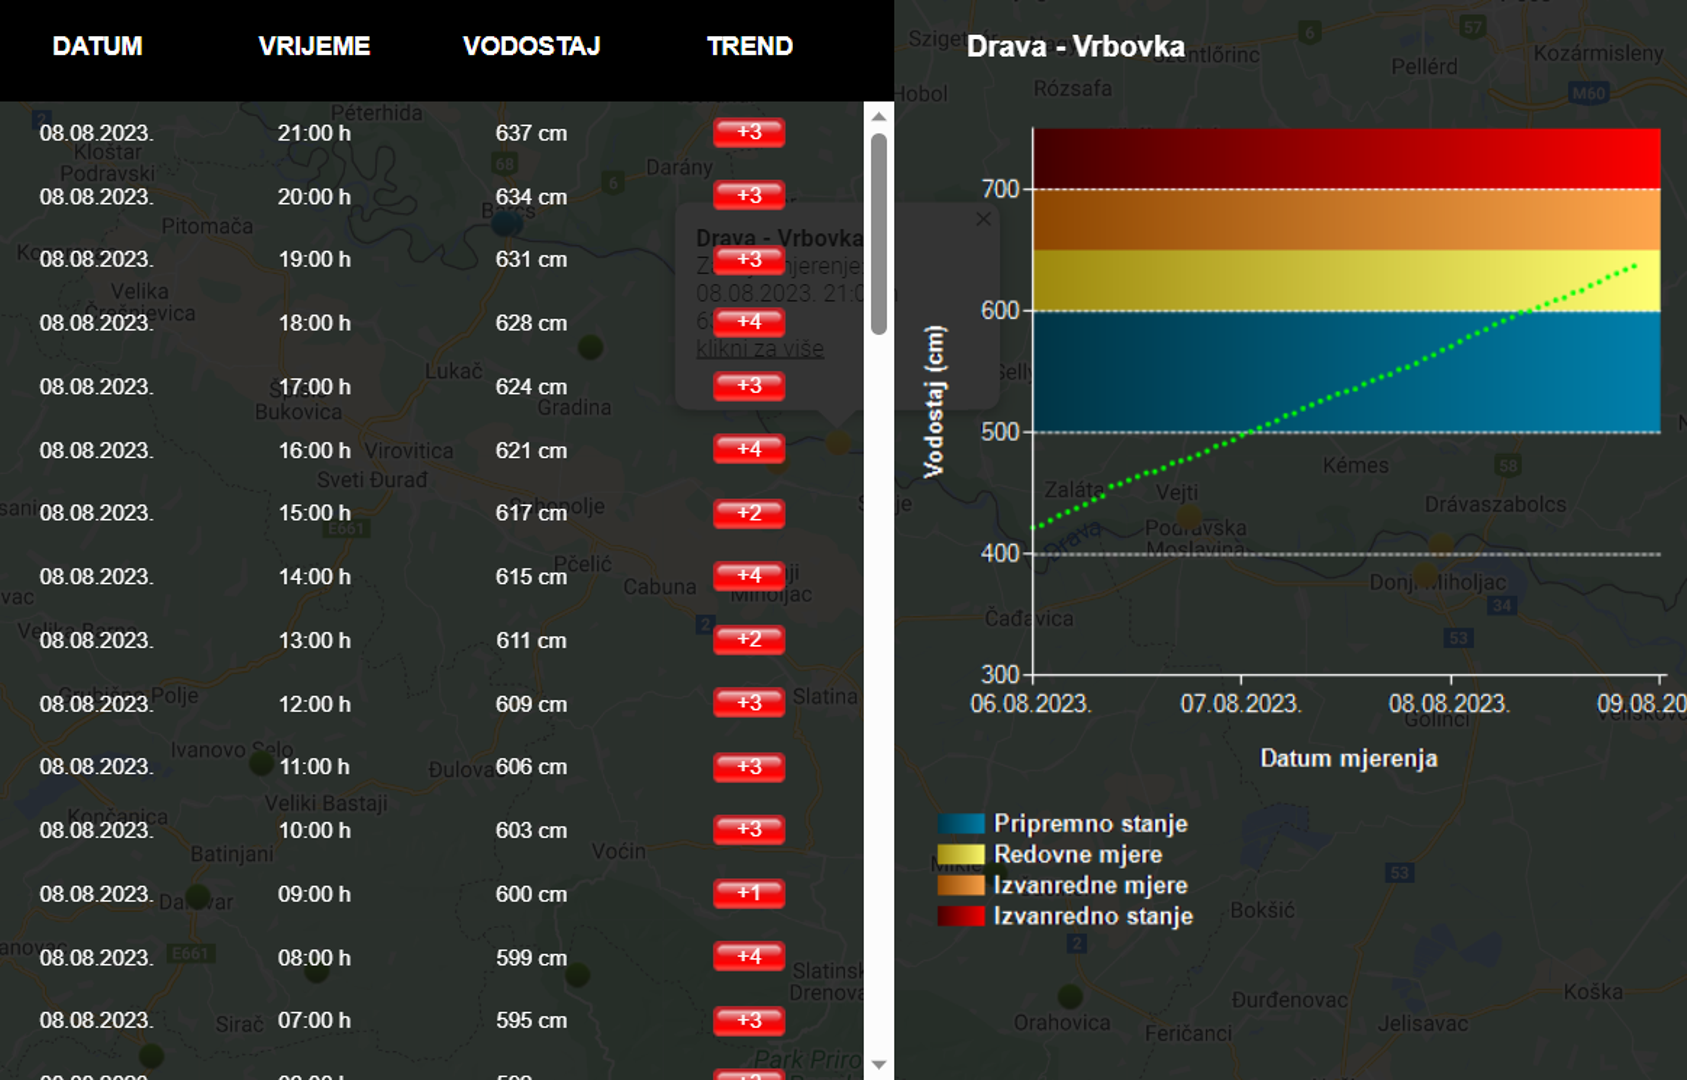Viewport: 1687px width, 1080px height.
Task: Click the +4 trend badge for 16:00 h
Action: [749, 449]
